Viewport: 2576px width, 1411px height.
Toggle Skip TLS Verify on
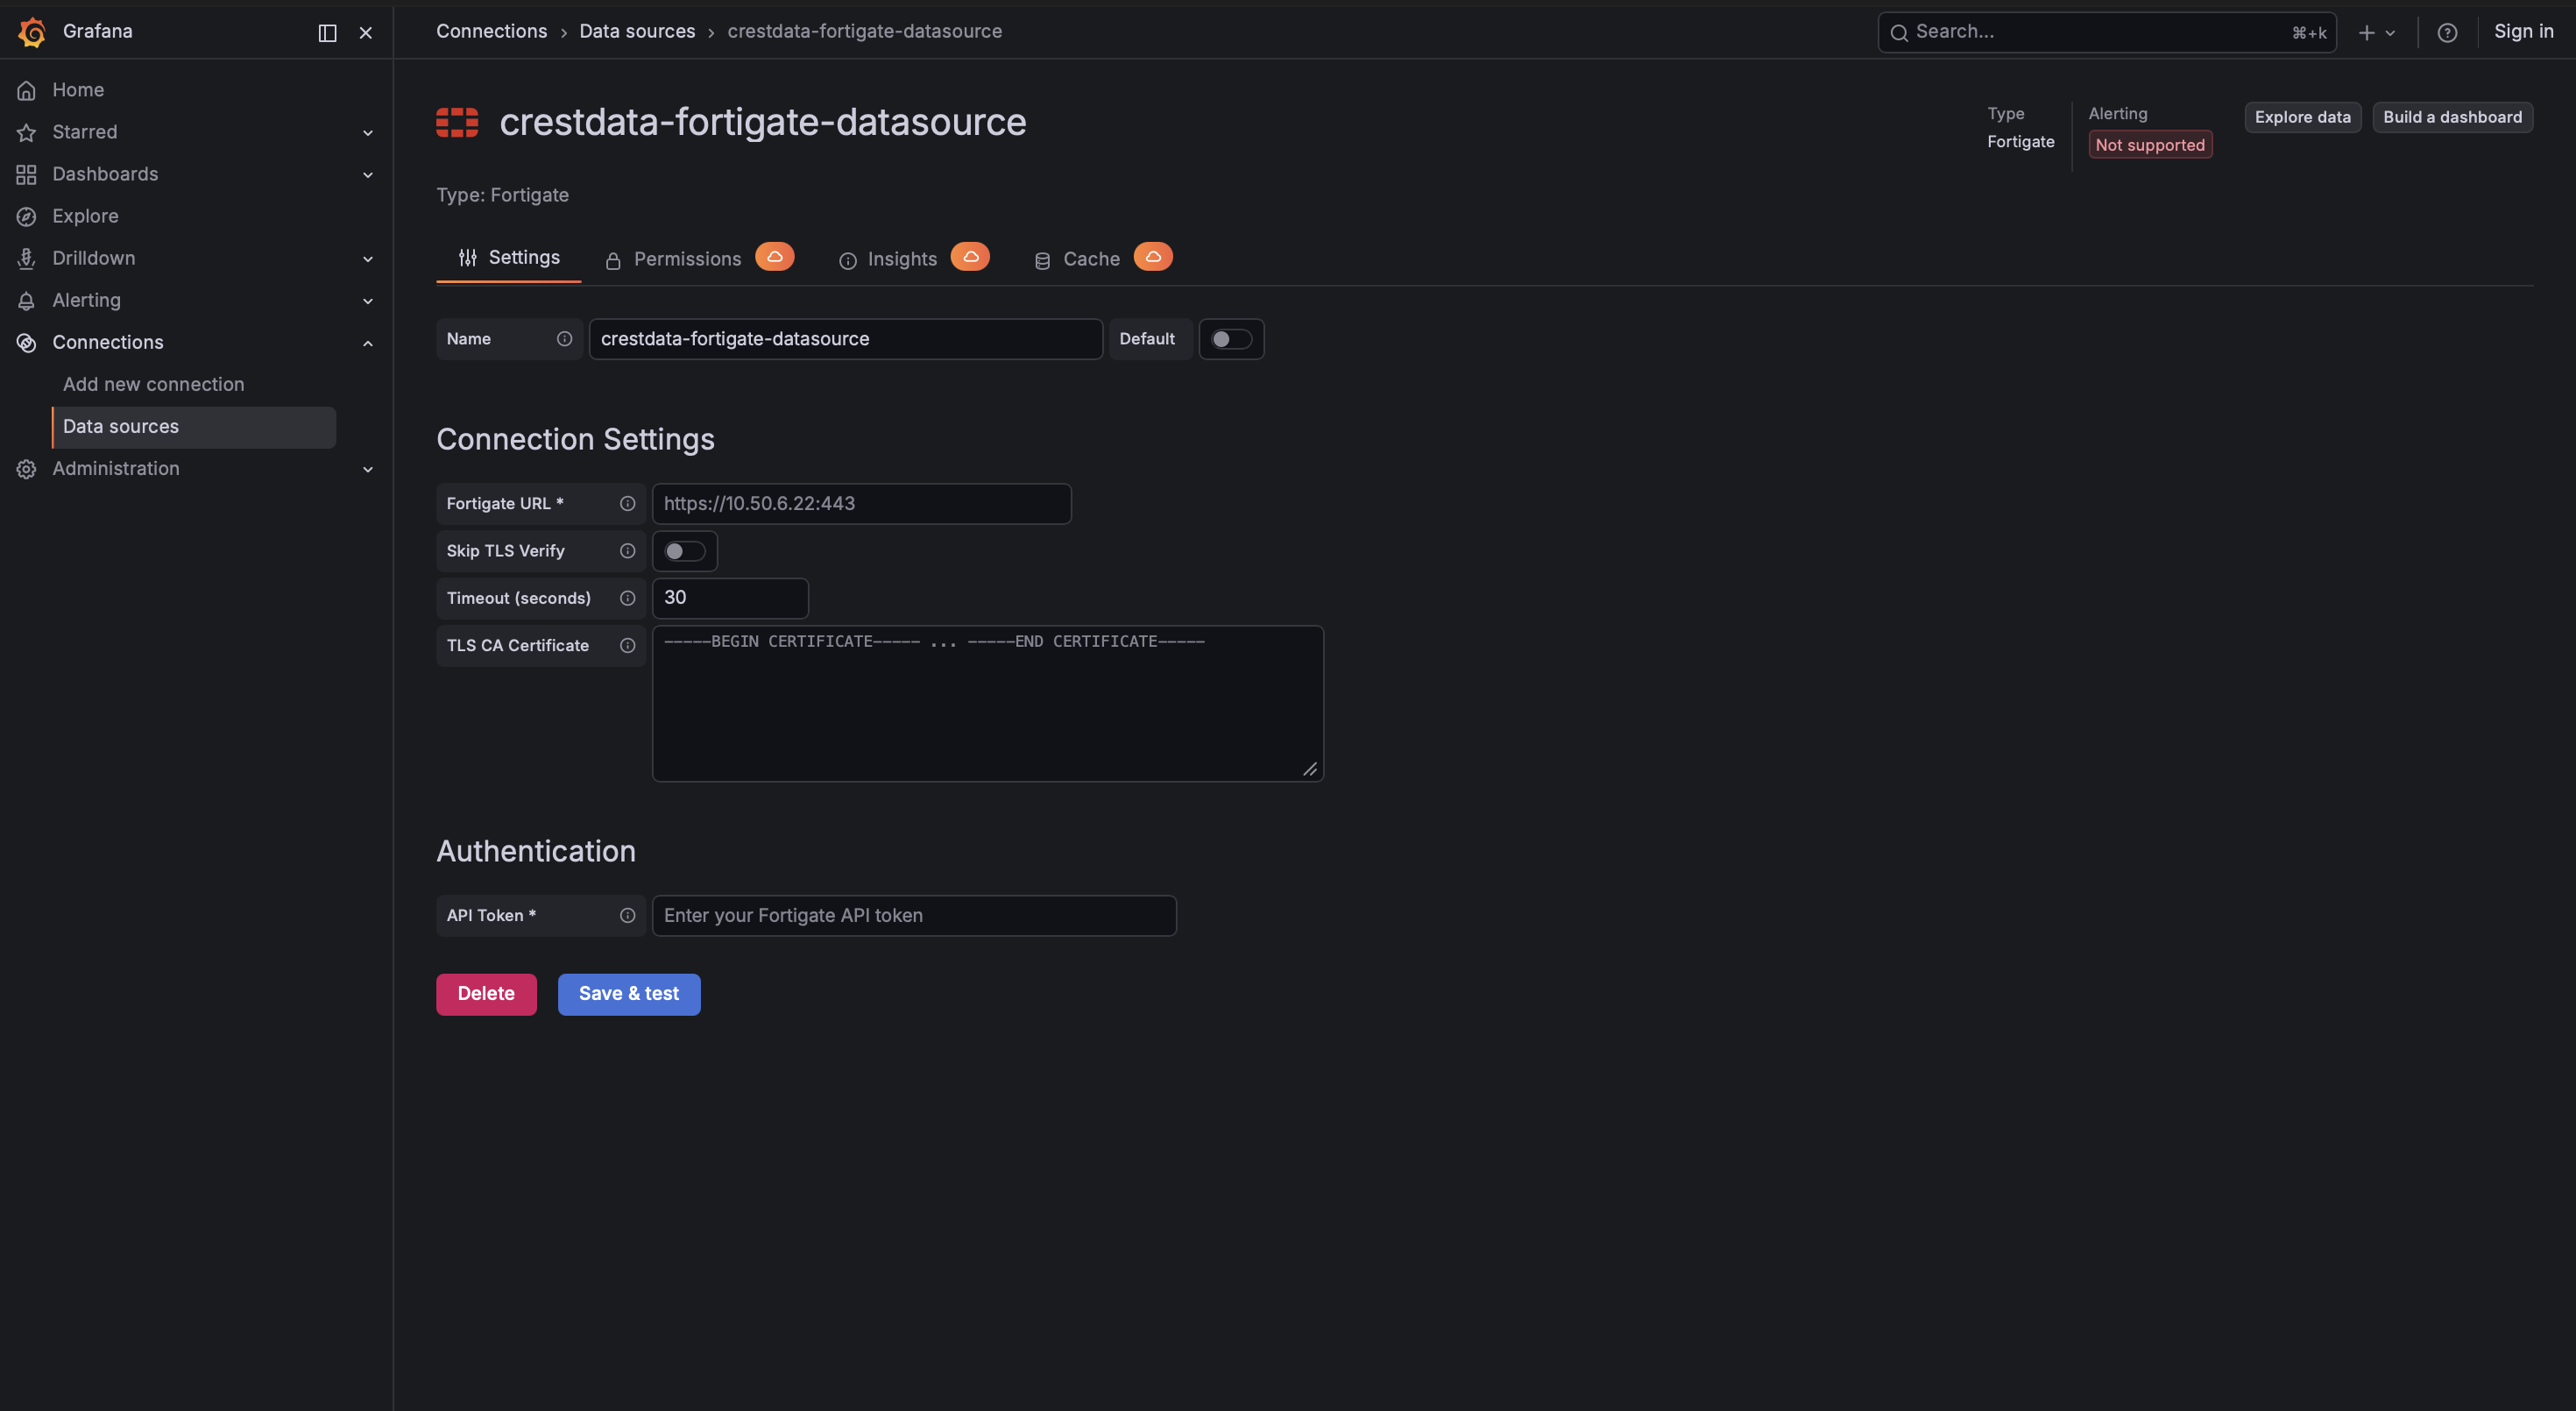(x=685, y=550)
